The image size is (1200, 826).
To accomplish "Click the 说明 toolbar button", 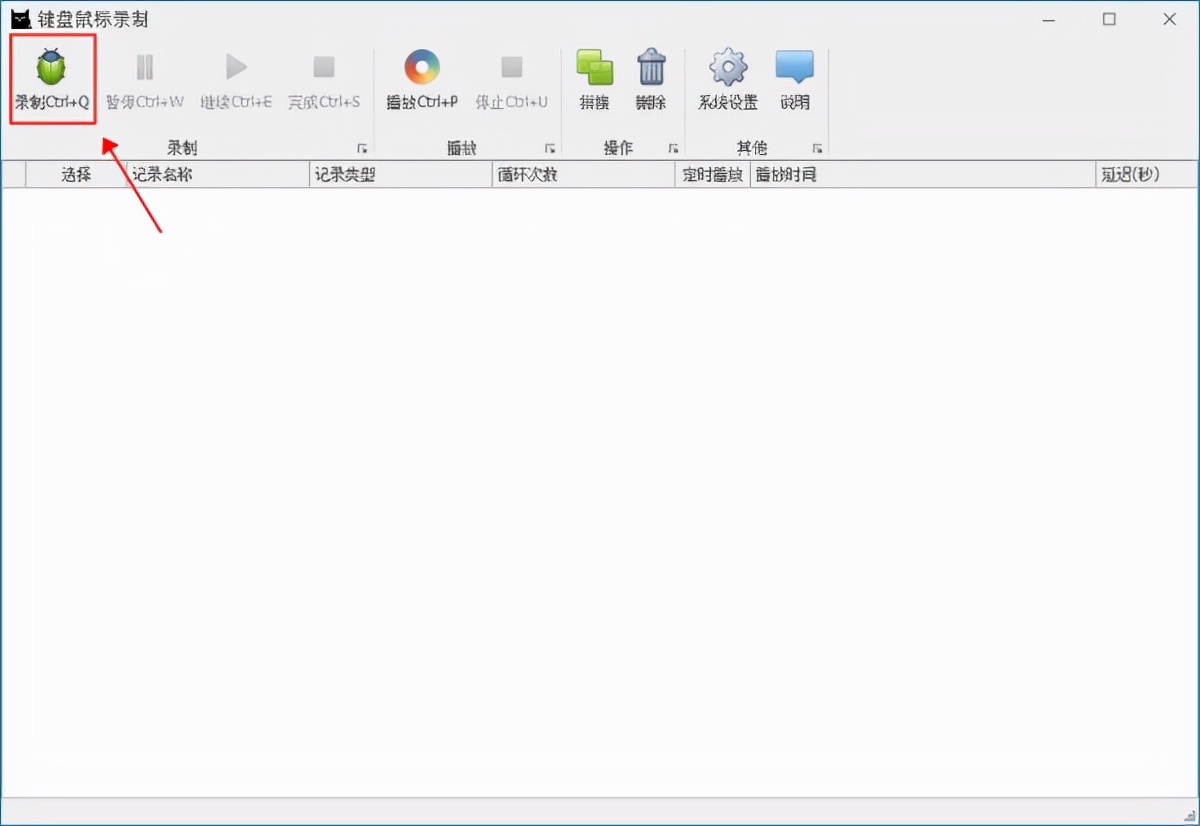I will coord(794,80).
